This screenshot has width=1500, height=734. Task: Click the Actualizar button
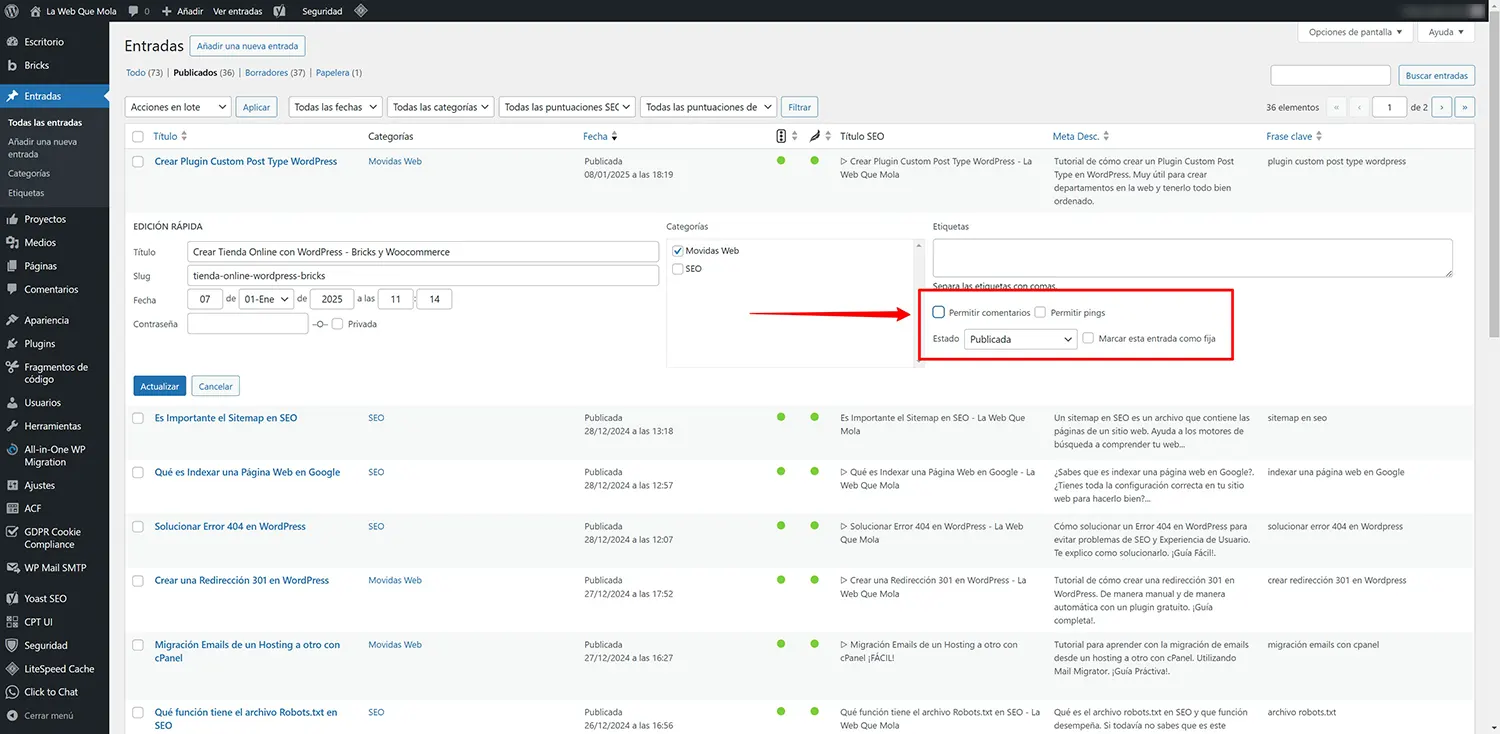pyautogui.click(x=159, y=386)
